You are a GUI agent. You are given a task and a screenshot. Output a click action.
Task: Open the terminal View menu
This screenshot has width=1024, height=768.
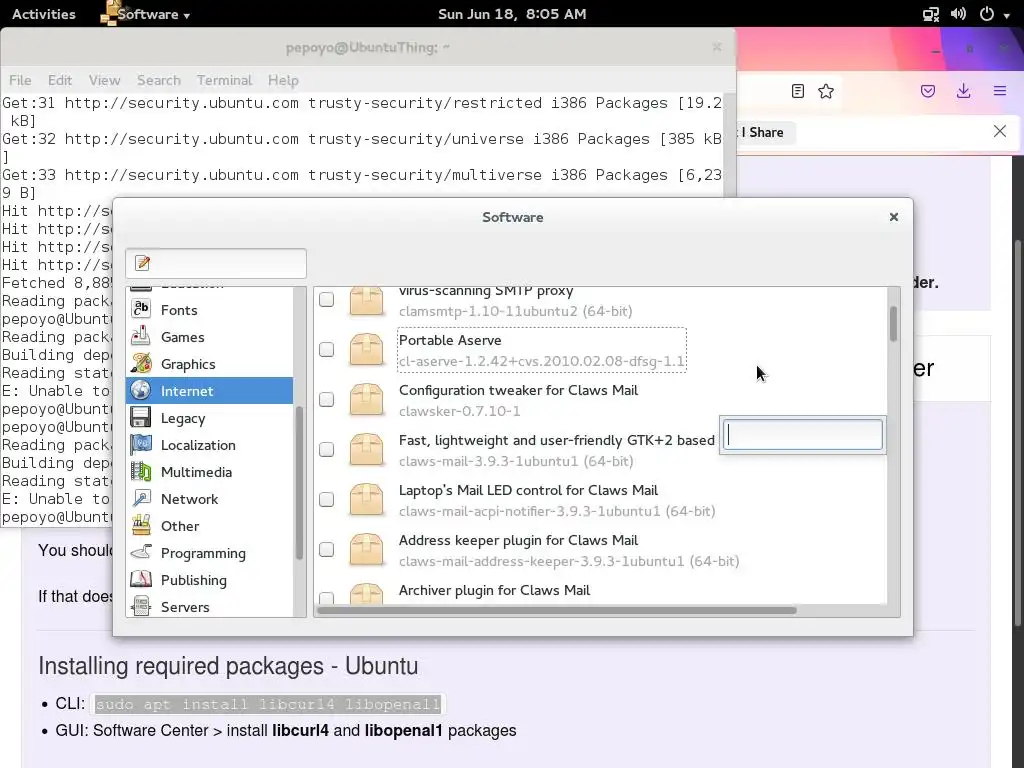[104, 80]
